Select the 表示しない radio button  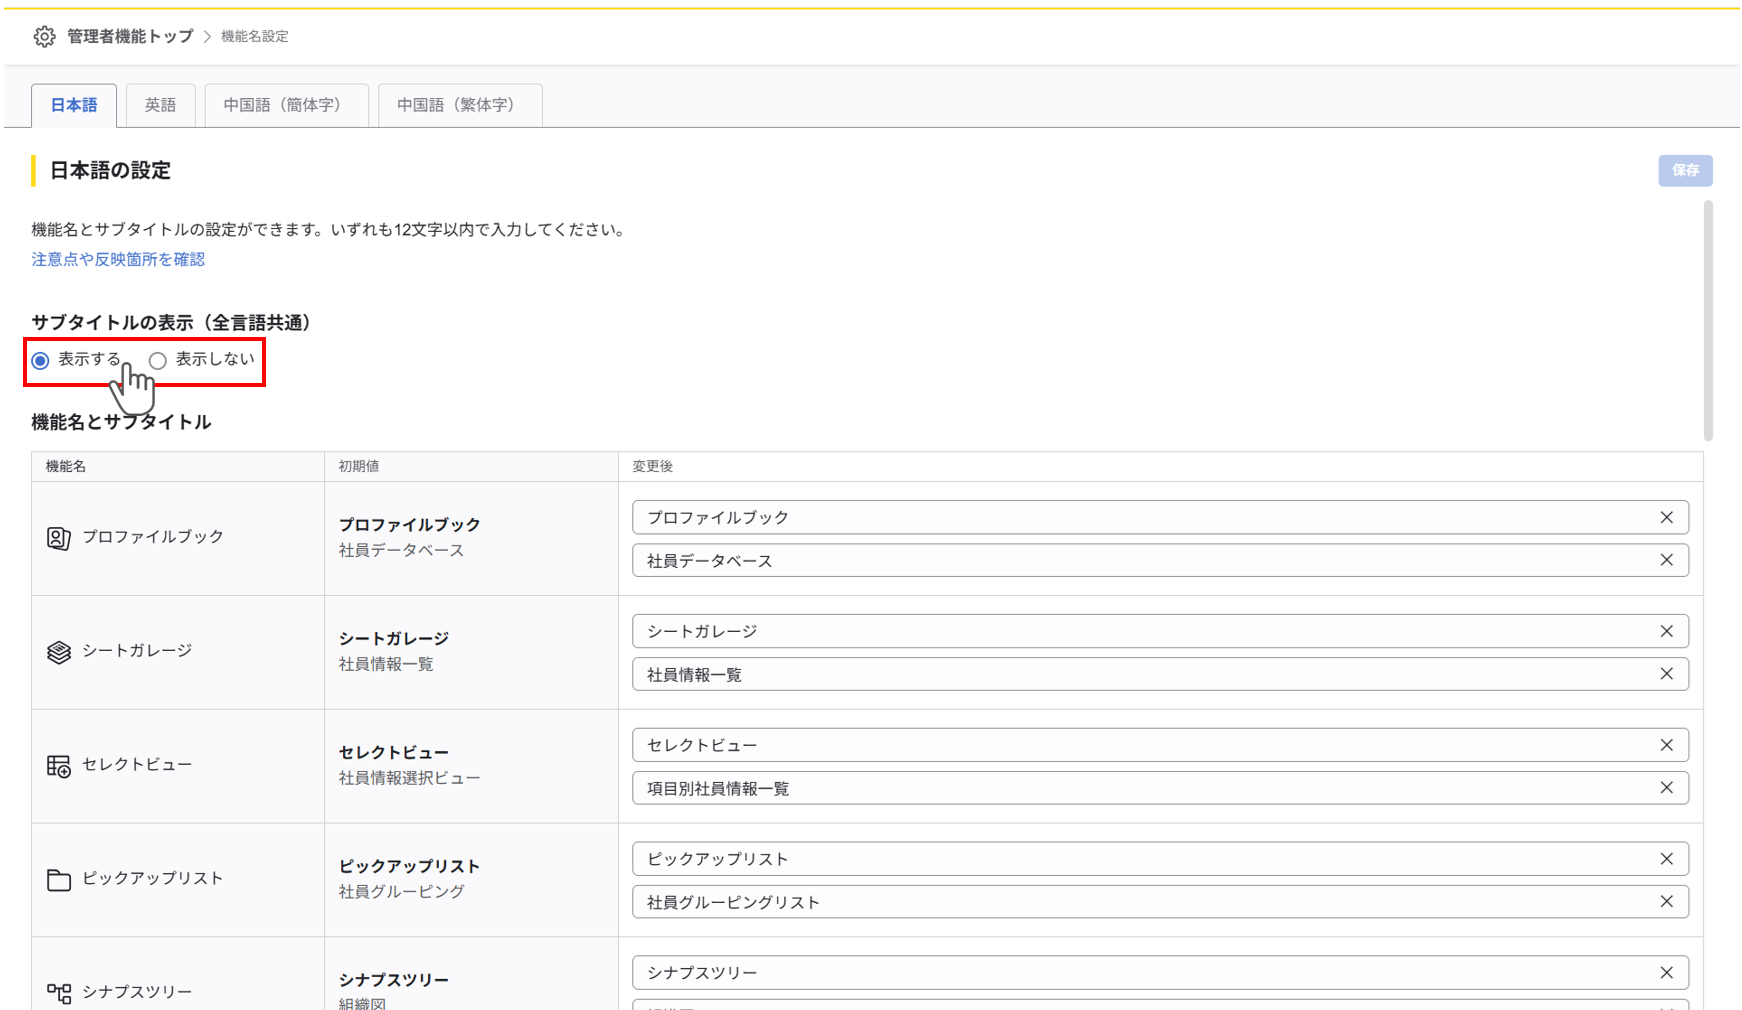click(158, 360)
